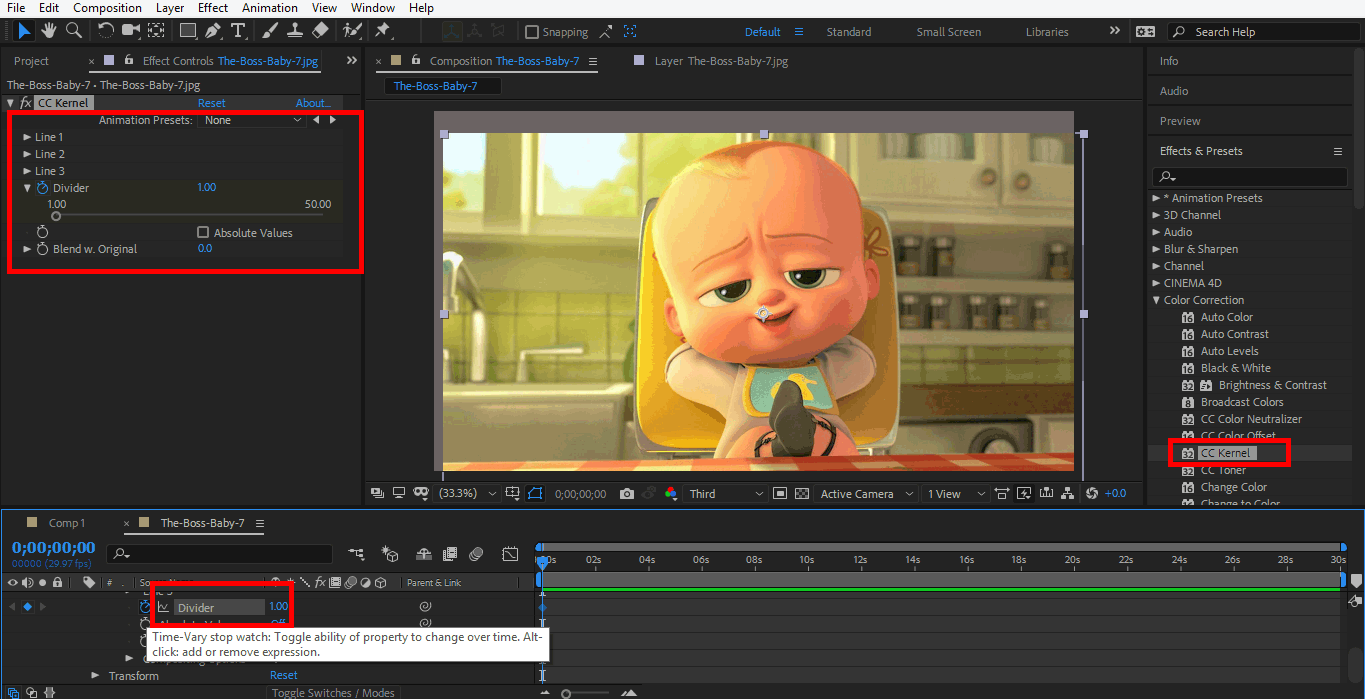Click Toggle Switches / Modes at bottom
Image resolution: width=1365 pixels, height=699 pixels.
[x=334, y=692]
